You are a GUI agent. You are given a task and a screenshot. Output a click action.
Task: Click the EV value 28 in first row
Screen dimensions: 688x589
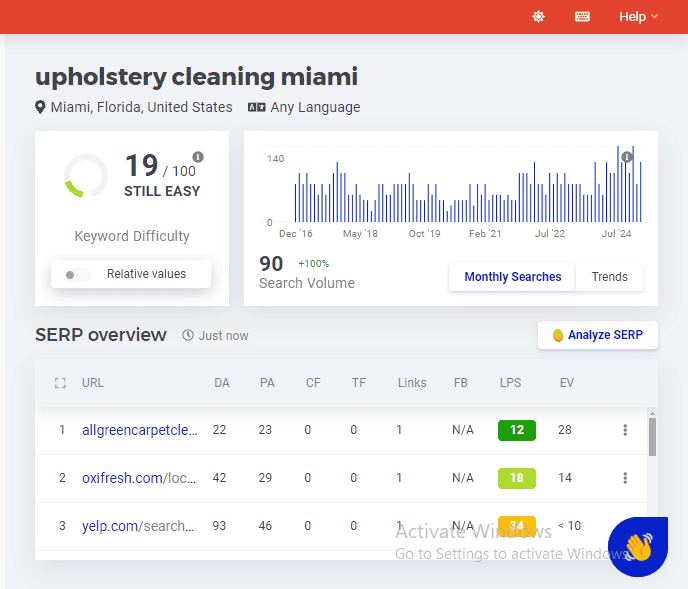[x=565, y=430]
